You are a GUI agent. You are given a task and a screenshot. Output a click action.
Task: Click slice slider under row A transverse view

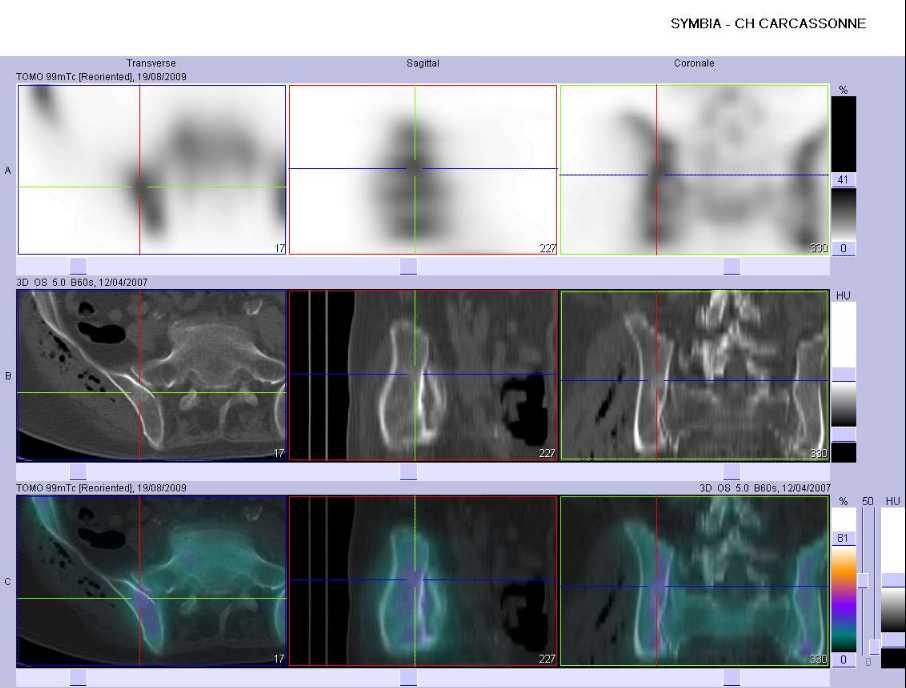78,266
